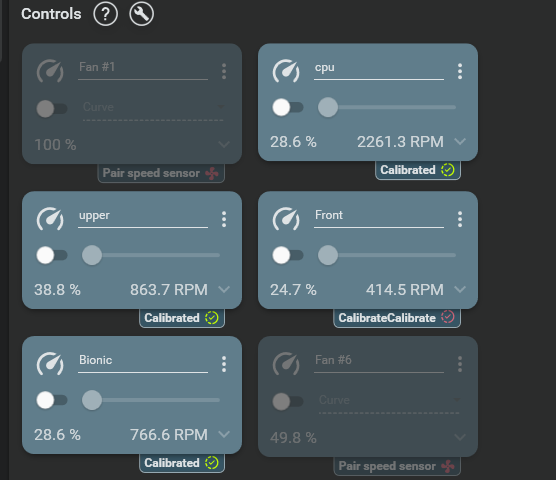The image size is (556, 480).
Task: Open the three-dot menu on Fan #1 card
Action: (x=224, y=71)
